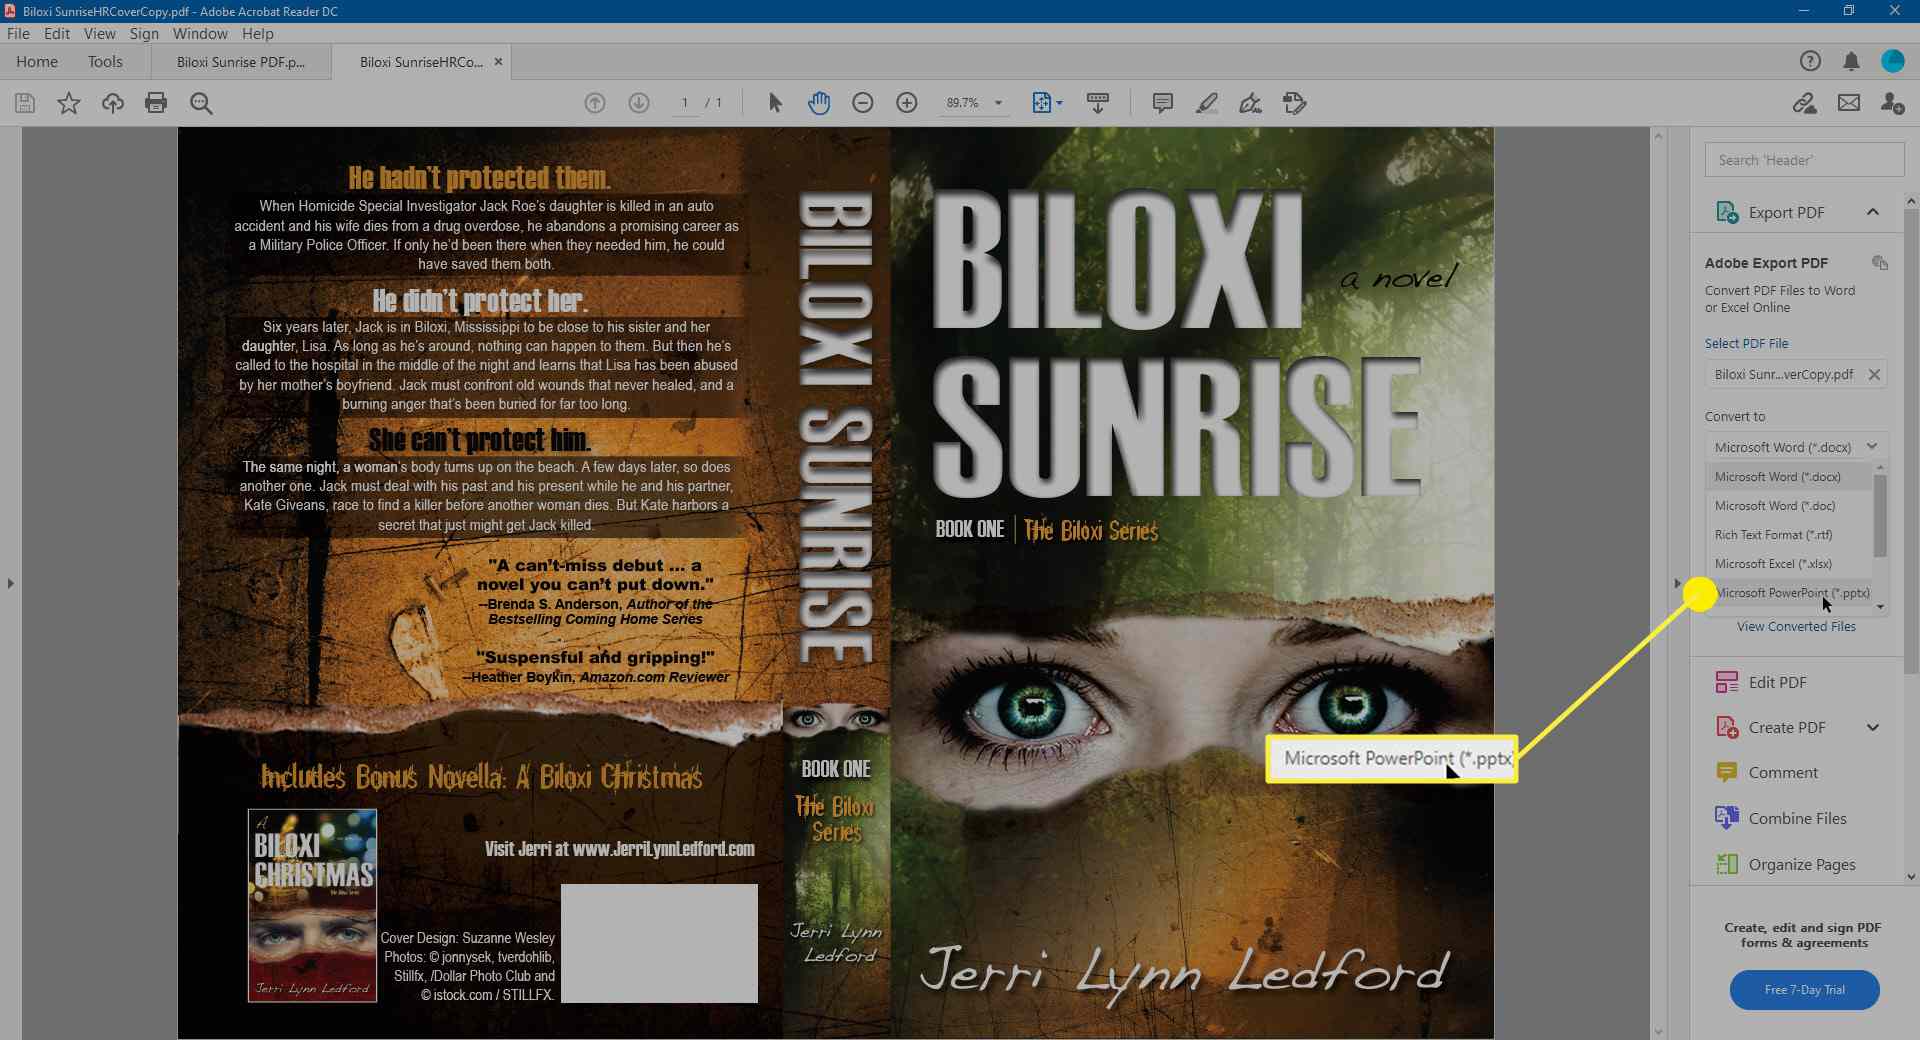Click the tools pane scrollbar down arrow
This screenshot has height=1040, width=1920.
[1911, 877]
